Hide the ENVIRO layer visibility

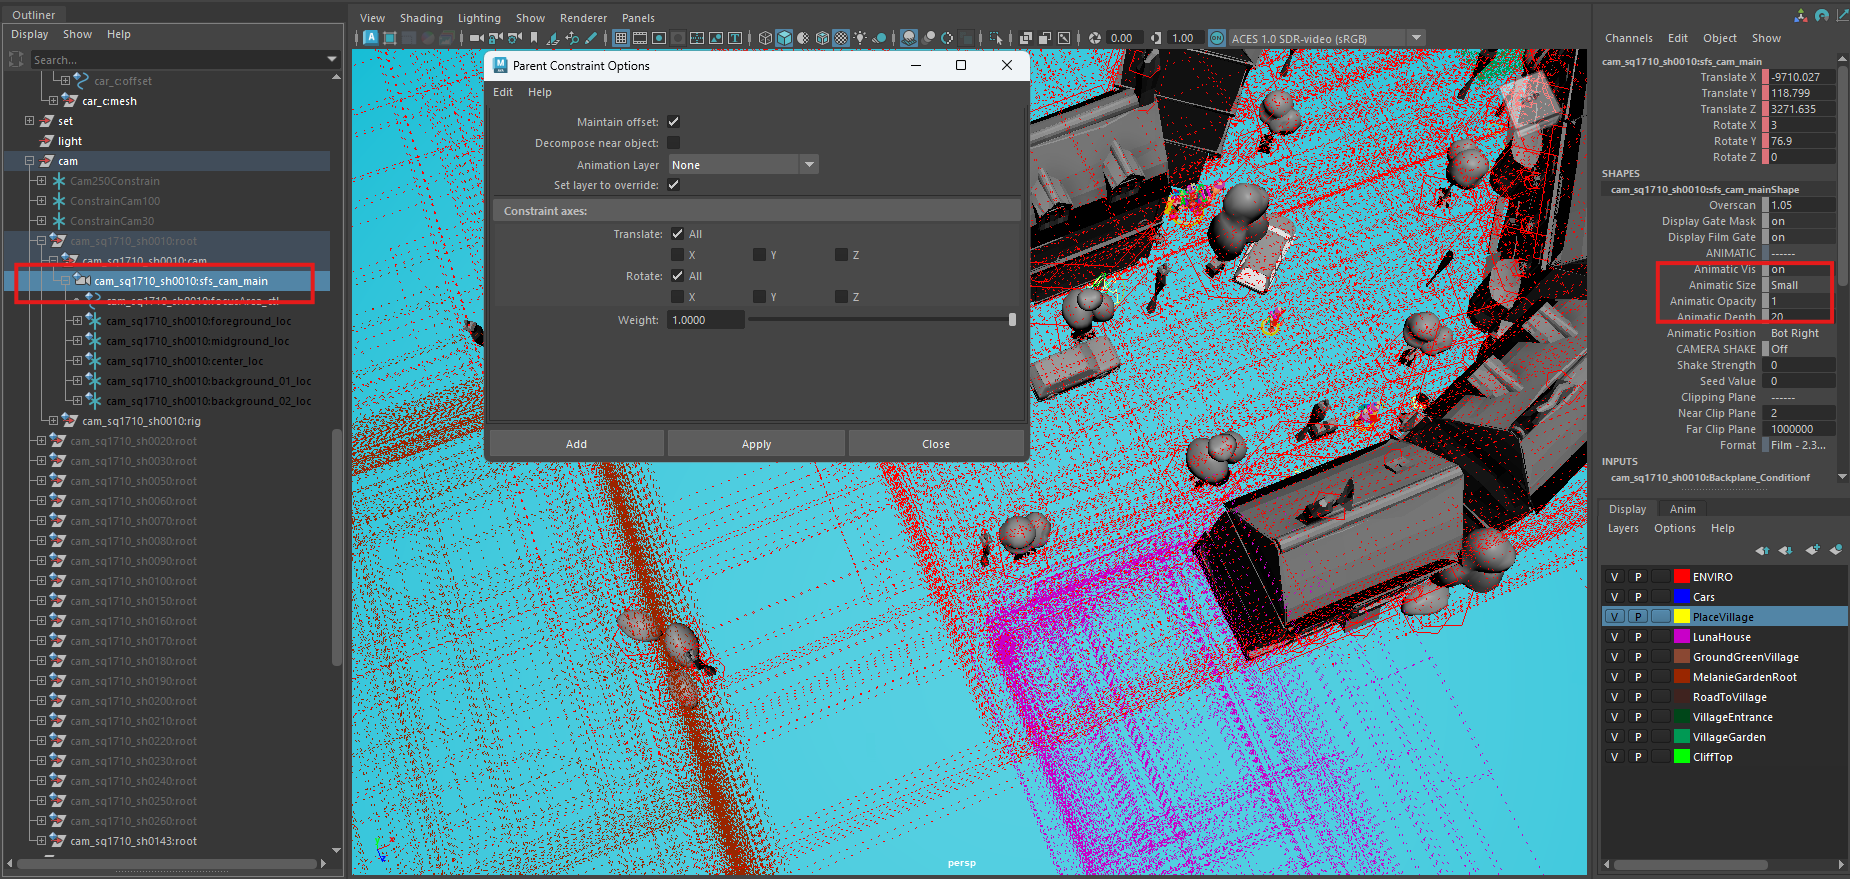pos(1614,577)
